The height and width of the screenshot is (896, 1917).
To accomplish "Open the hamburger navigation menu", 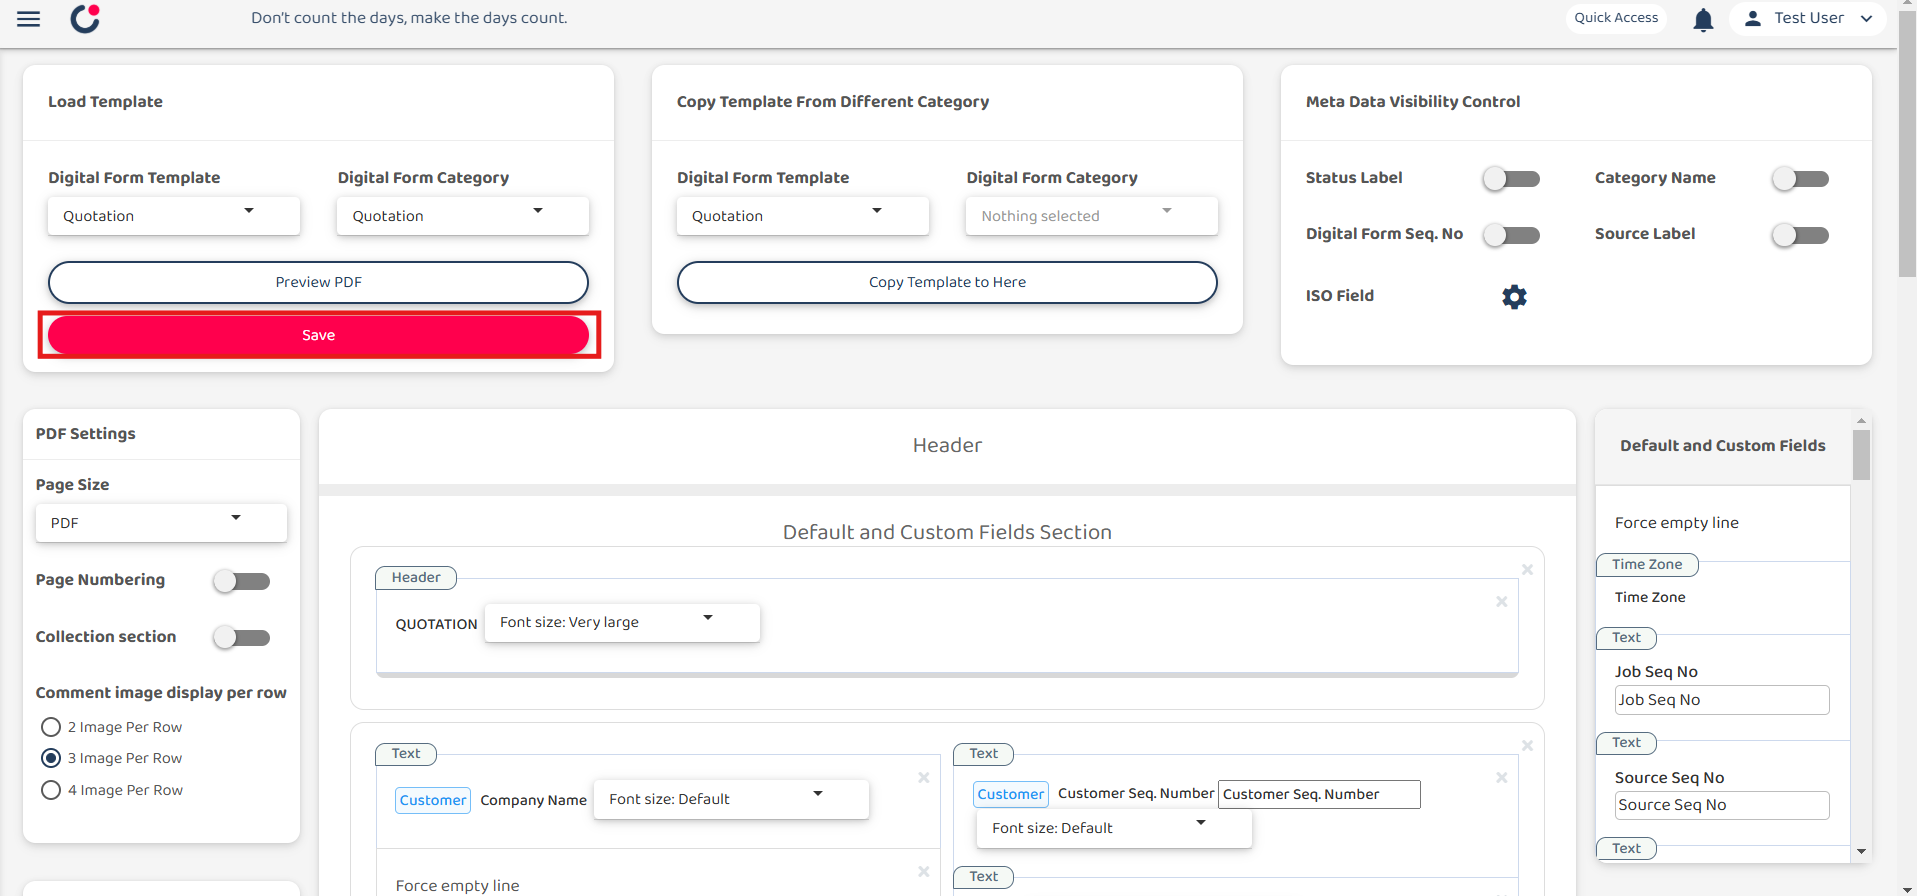I will click(x=29, y=19).
